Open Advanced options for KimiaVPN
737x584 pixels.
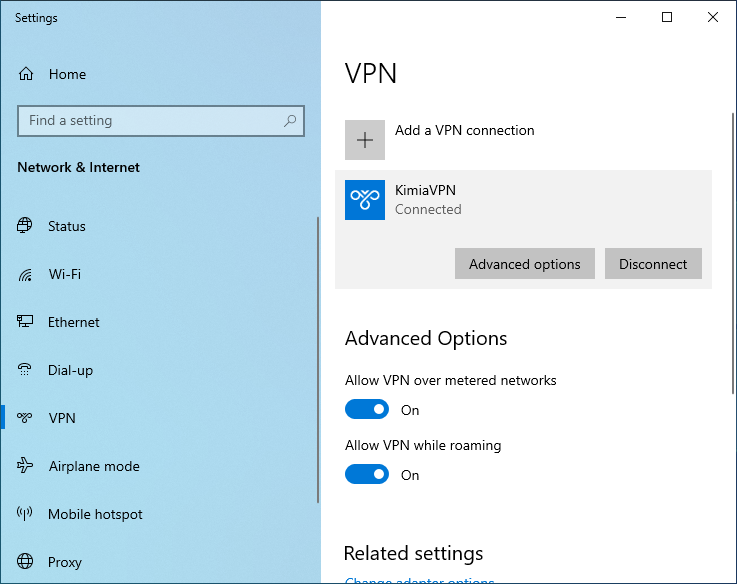click(x=524, y=264)
